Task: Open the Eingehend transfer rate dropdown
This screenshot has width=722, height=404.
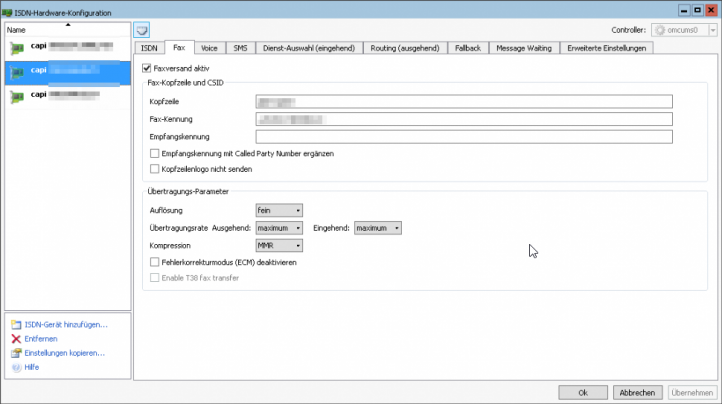Action: click(x=378, y=228)
